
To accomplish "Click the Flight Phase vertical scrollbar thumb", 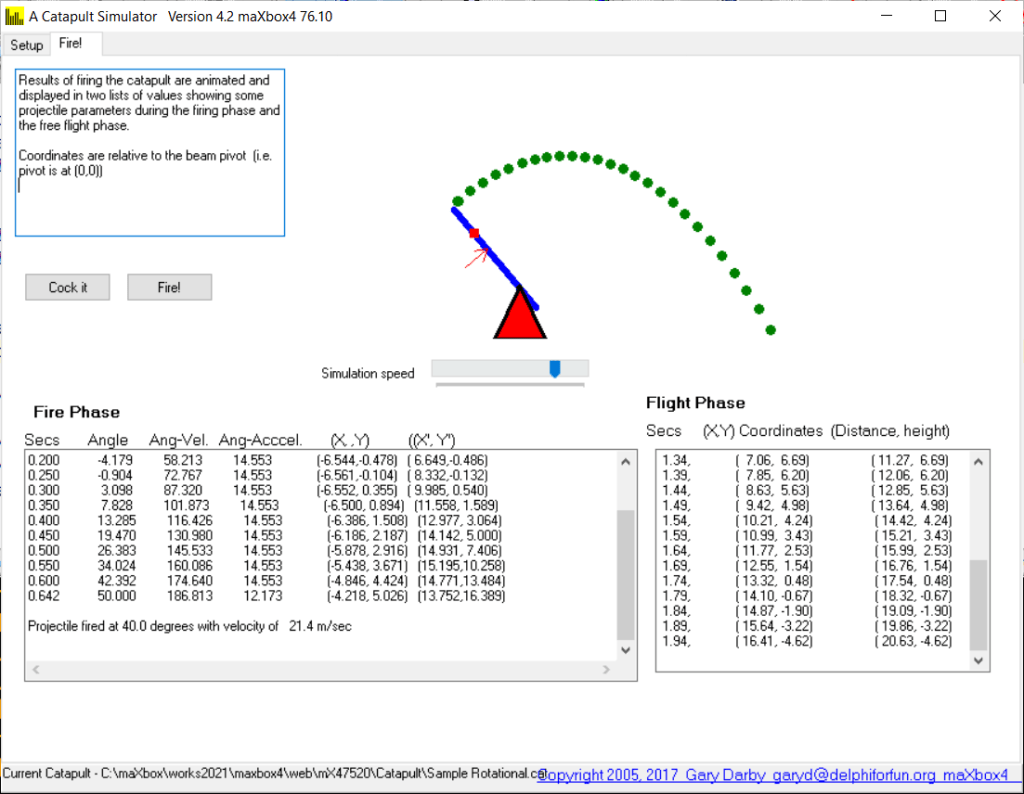I will click(980, 605).
